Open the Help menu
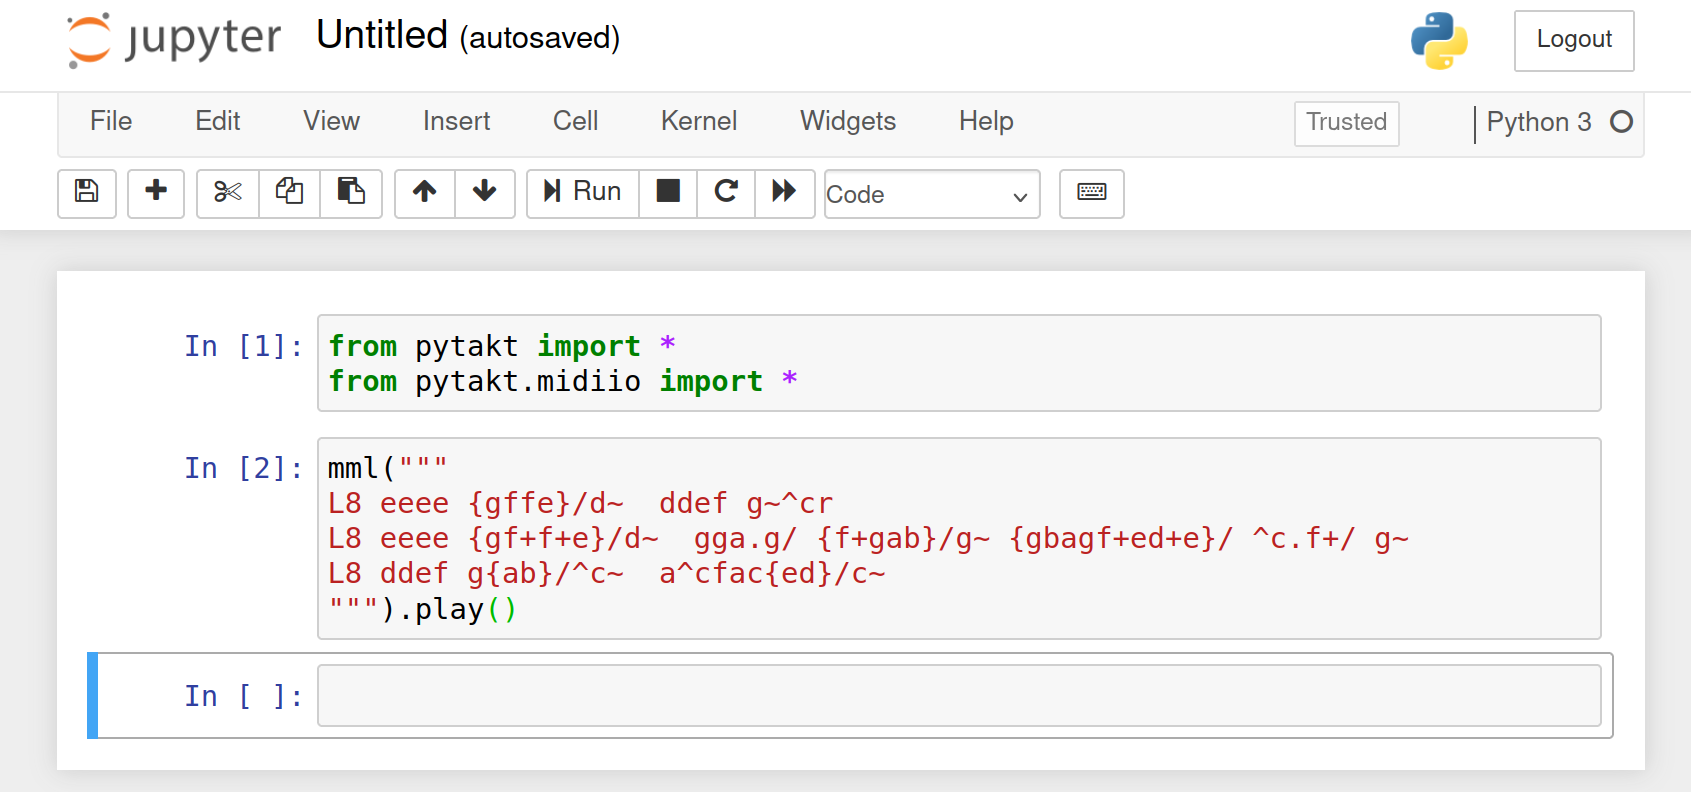1691x792 pixels. point(986,121)
